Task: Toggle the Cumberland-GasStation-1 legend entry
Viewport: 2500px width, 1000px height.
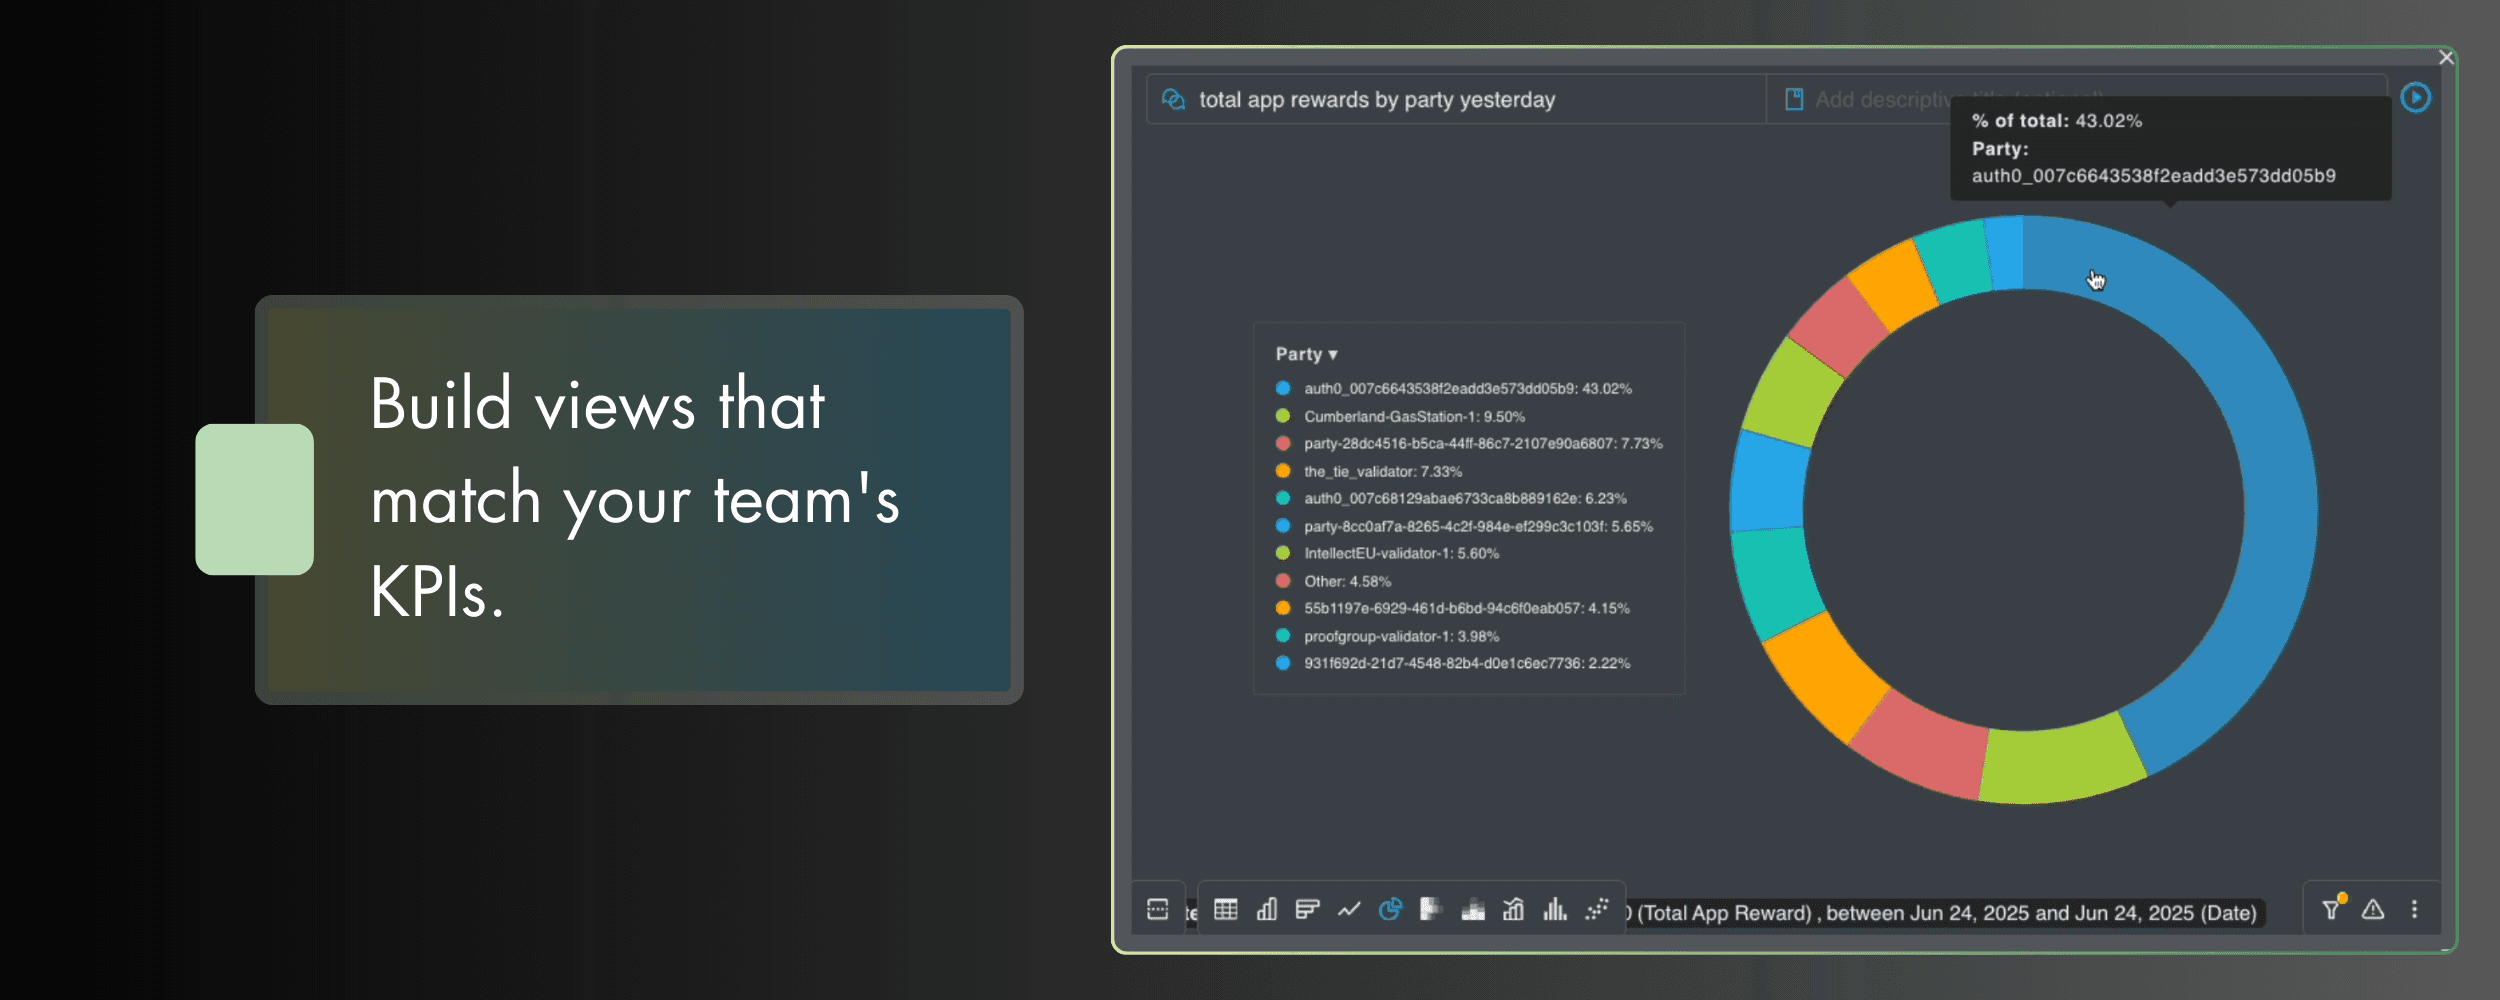Action: click(1400, 416)
